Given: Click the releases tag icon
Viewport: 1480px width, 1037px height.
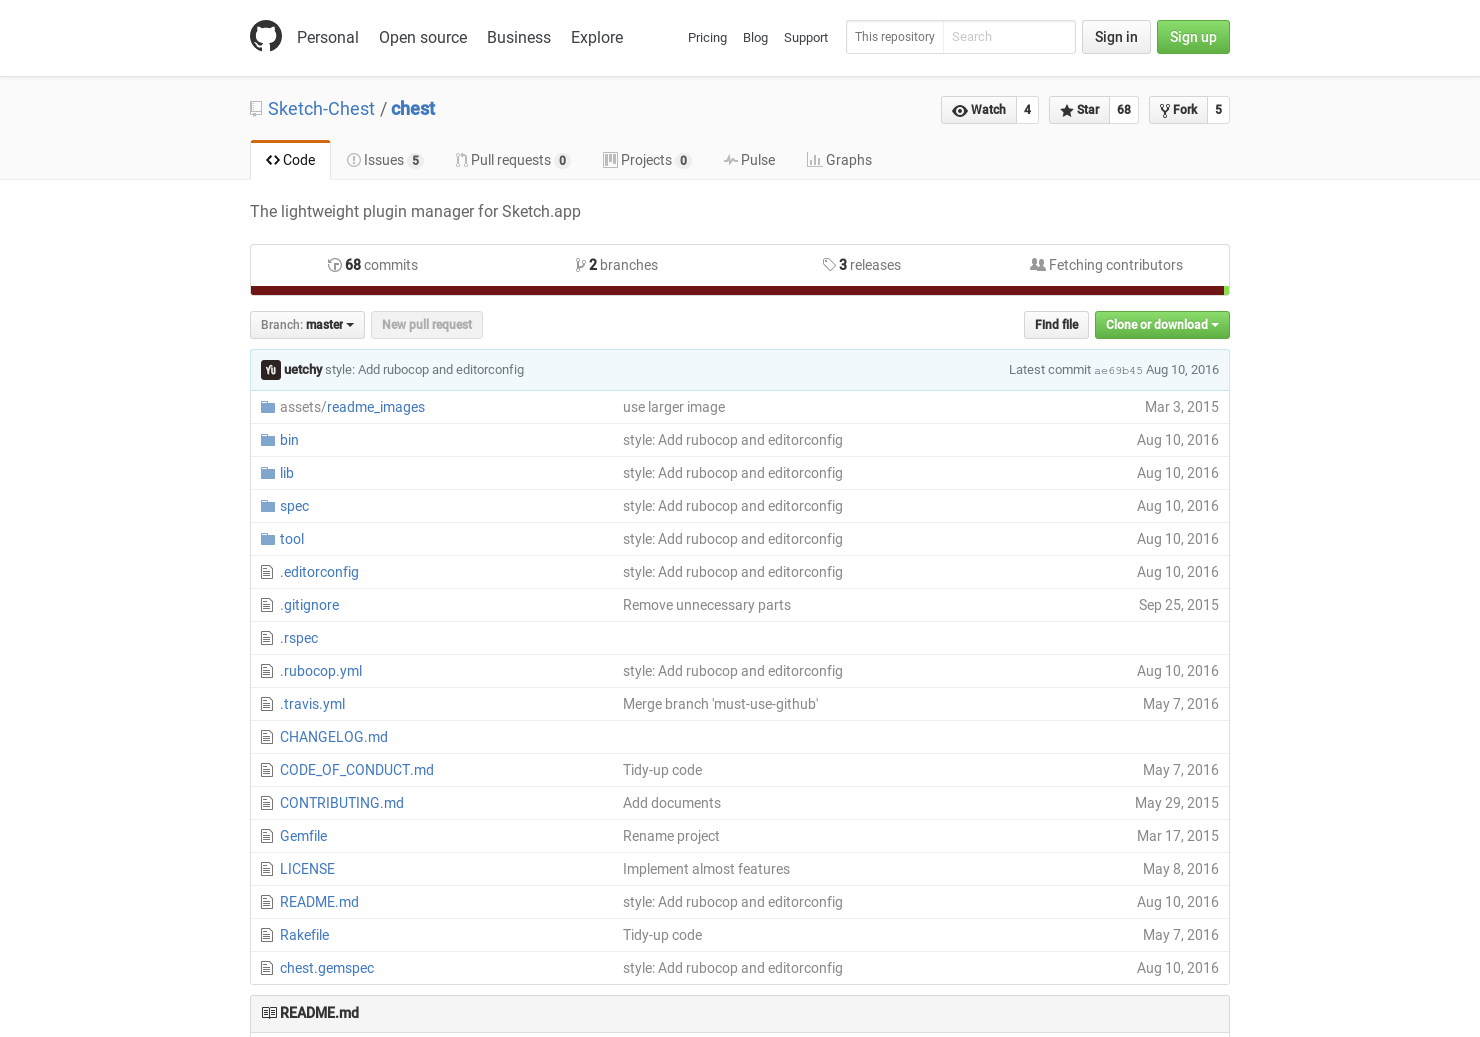Looking at the screenshot, I should tap(829, 265).
